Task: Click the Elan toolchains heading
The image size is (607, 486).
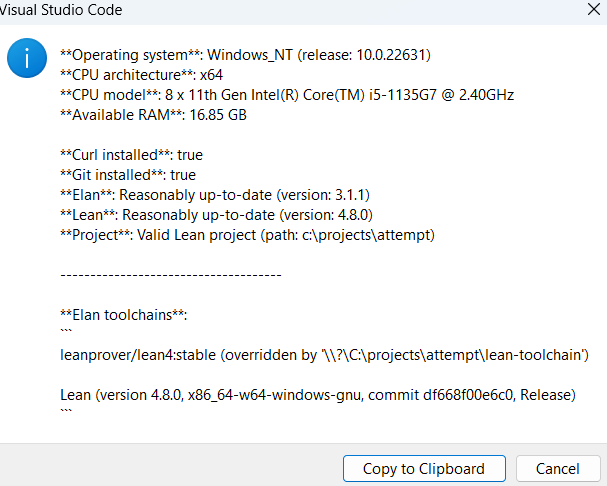Action: 124,315
